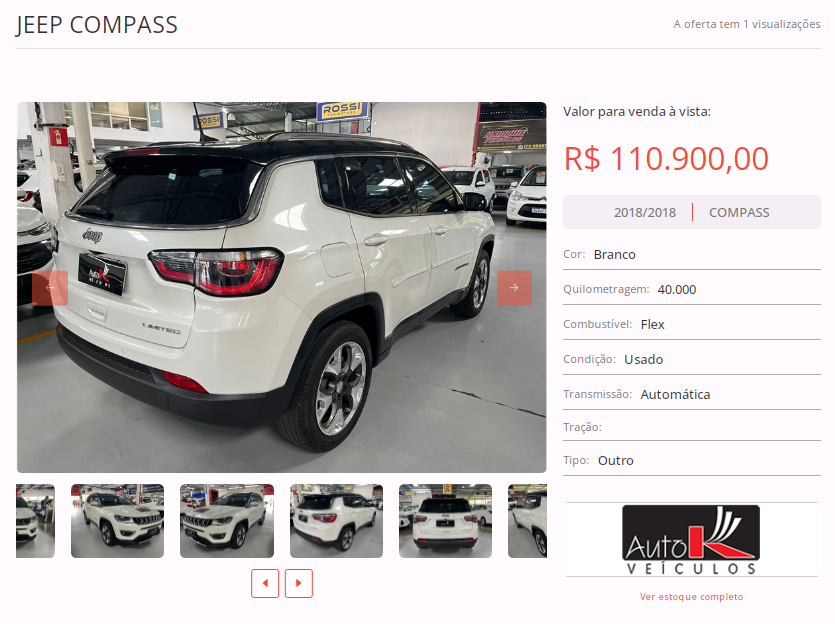The image size is (835, 624).
Task: Click the 2018/2018 year label
Action: point(645,212)
